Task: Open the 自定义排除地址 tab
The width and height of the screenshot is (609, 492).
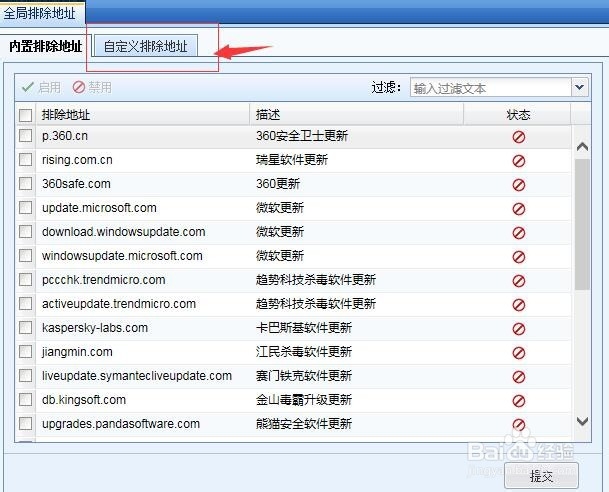Action: [146, 46]
